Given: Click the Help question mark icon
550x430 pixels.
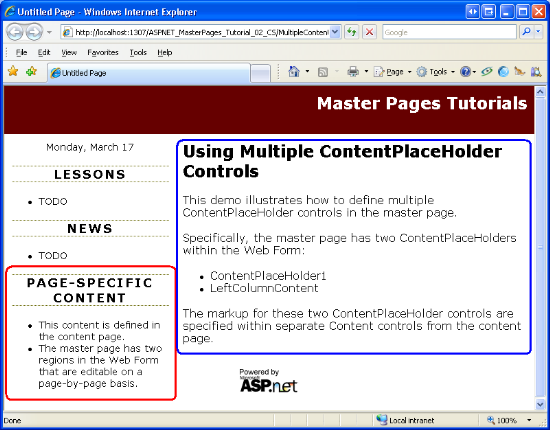Looking at the screenshot, I should [x=465, y=72].
